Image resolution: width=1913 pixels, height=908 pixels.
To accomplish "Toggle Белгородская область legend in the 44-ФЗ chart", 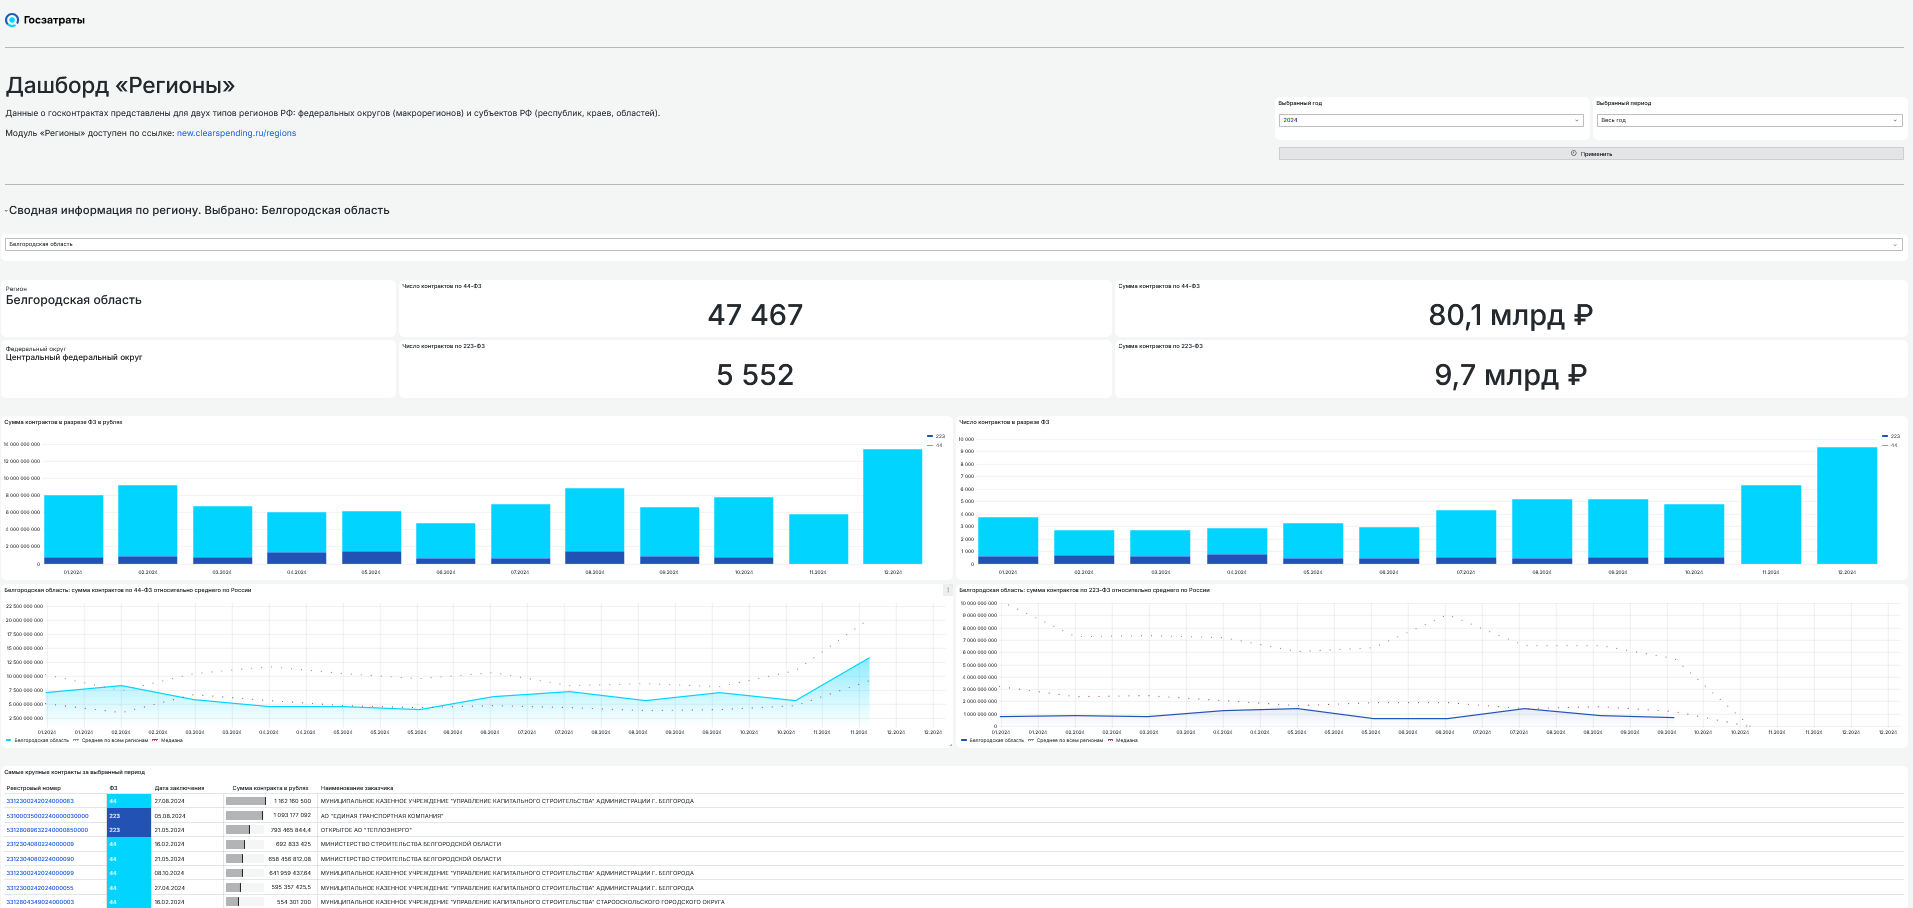I will click(38, 740).
